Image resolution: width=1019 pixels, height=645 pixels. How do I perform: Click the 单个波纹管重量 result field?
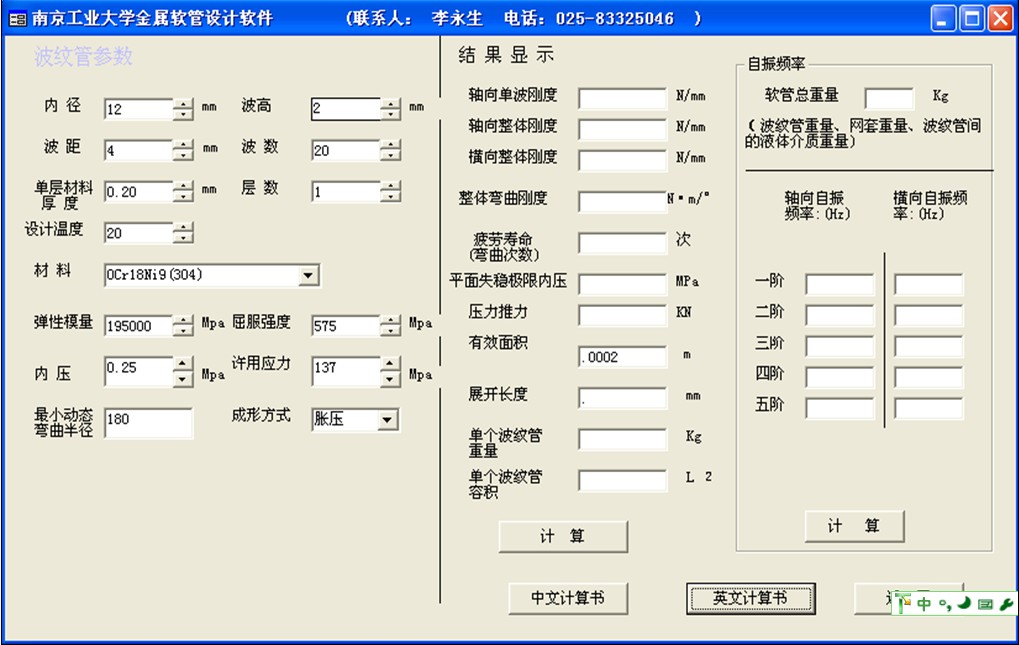pos(623,440)
